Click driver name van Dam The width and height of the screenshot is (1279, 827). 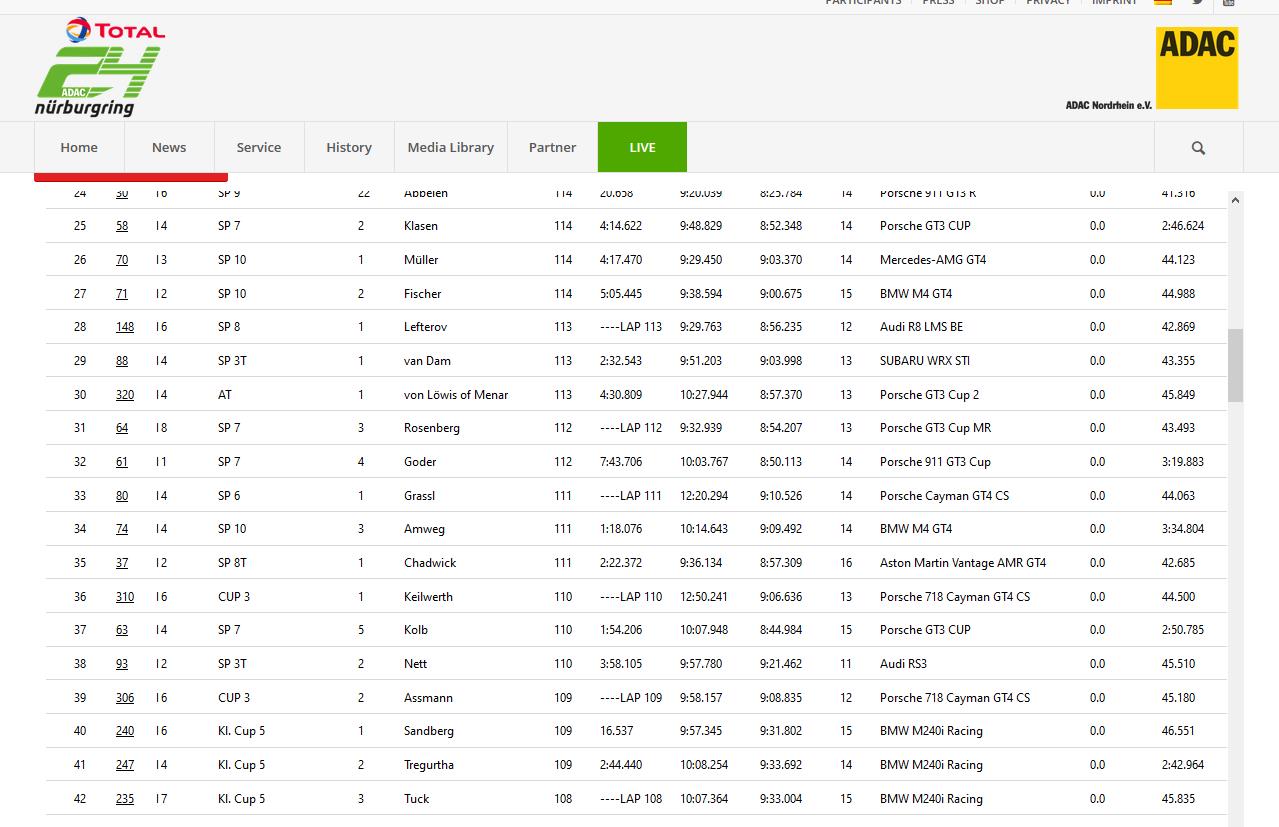click(x=427, y=361)
